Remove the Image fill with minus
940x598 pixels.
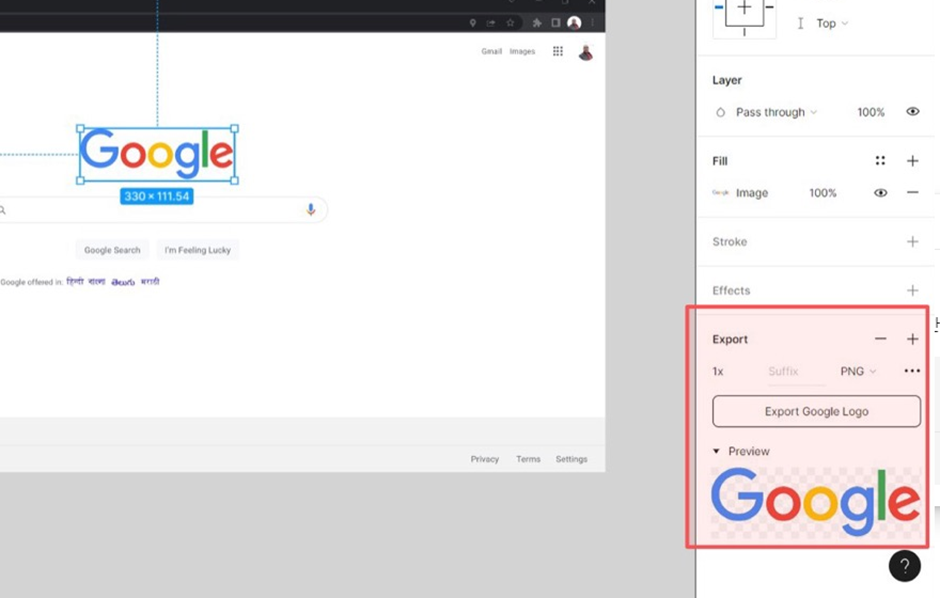pos(912,192)
